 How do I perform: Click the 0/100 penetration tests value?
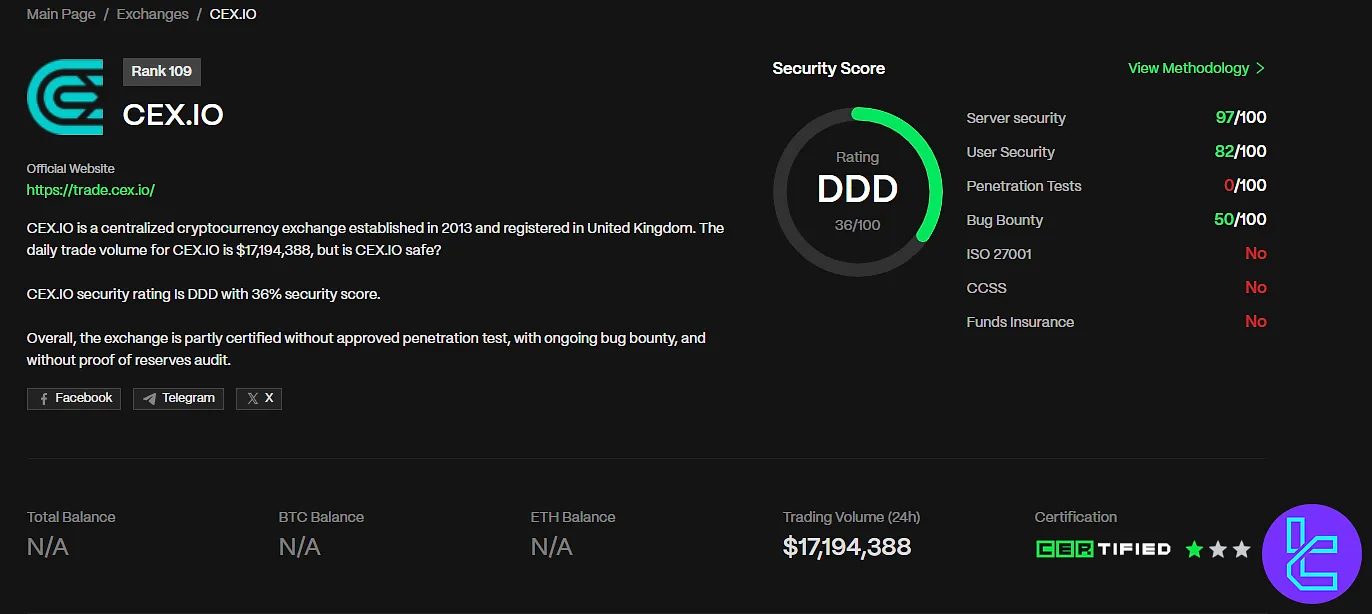(1245, 186)
